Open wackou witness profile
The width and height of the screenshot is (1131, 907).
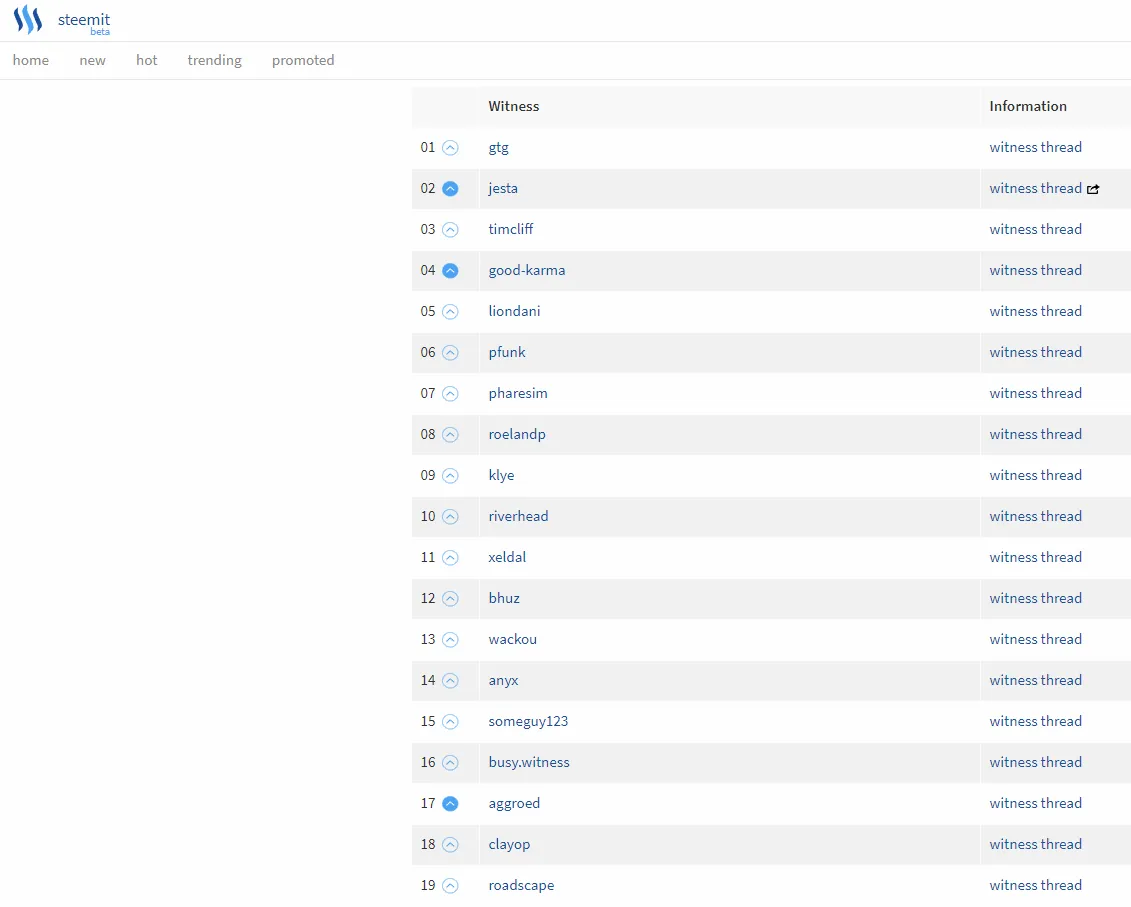513,639
